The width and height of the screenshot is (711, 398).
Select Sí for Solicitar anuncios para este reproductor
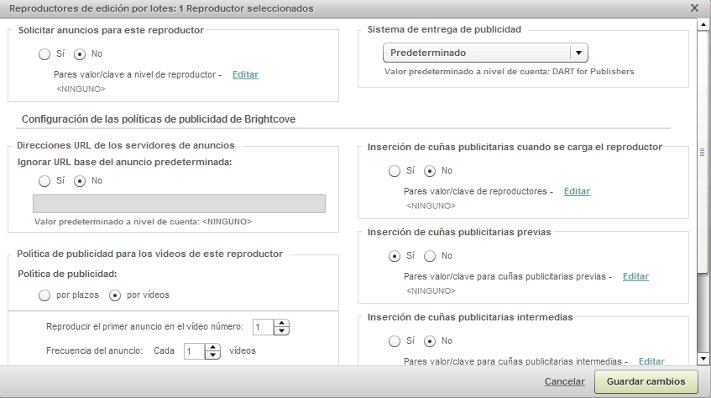click(x=44, y=54)
